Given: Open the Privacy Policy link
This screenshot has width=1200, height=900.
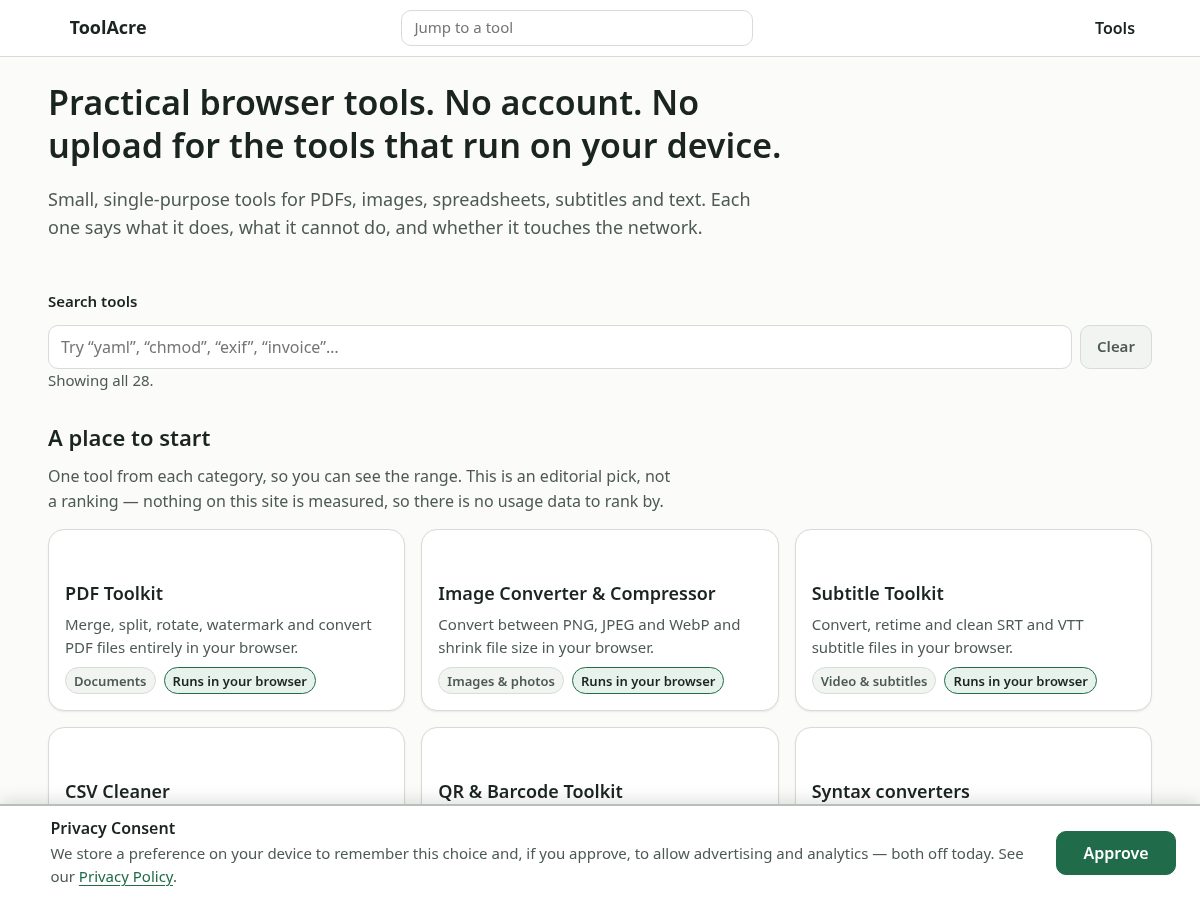Looking at the screenshot, I should coord(126,877).
